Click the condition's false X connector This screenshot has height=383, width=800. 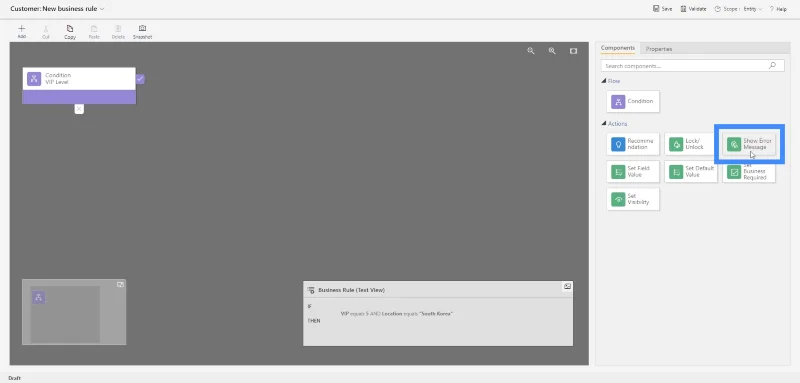click(79, 109)
